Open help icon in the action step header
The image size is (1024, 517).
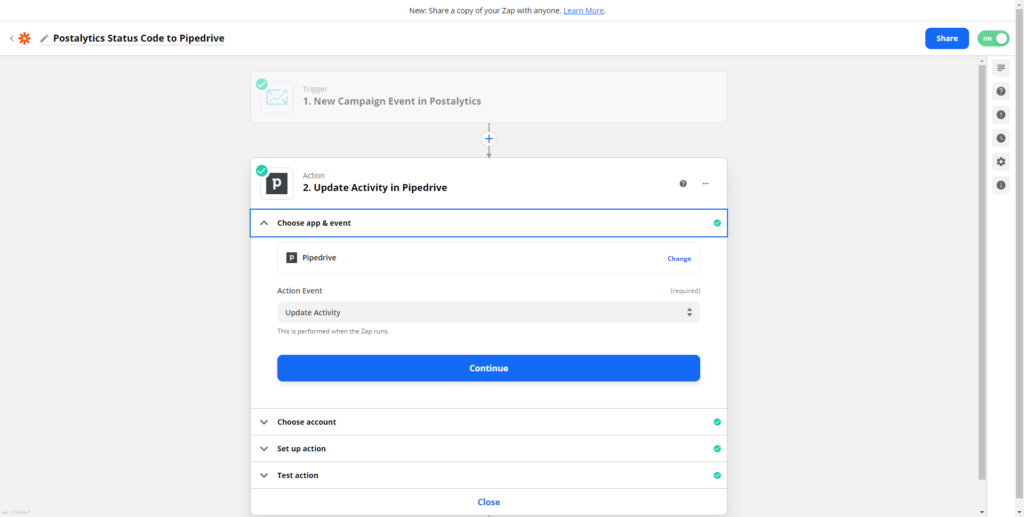pos(683,183)
